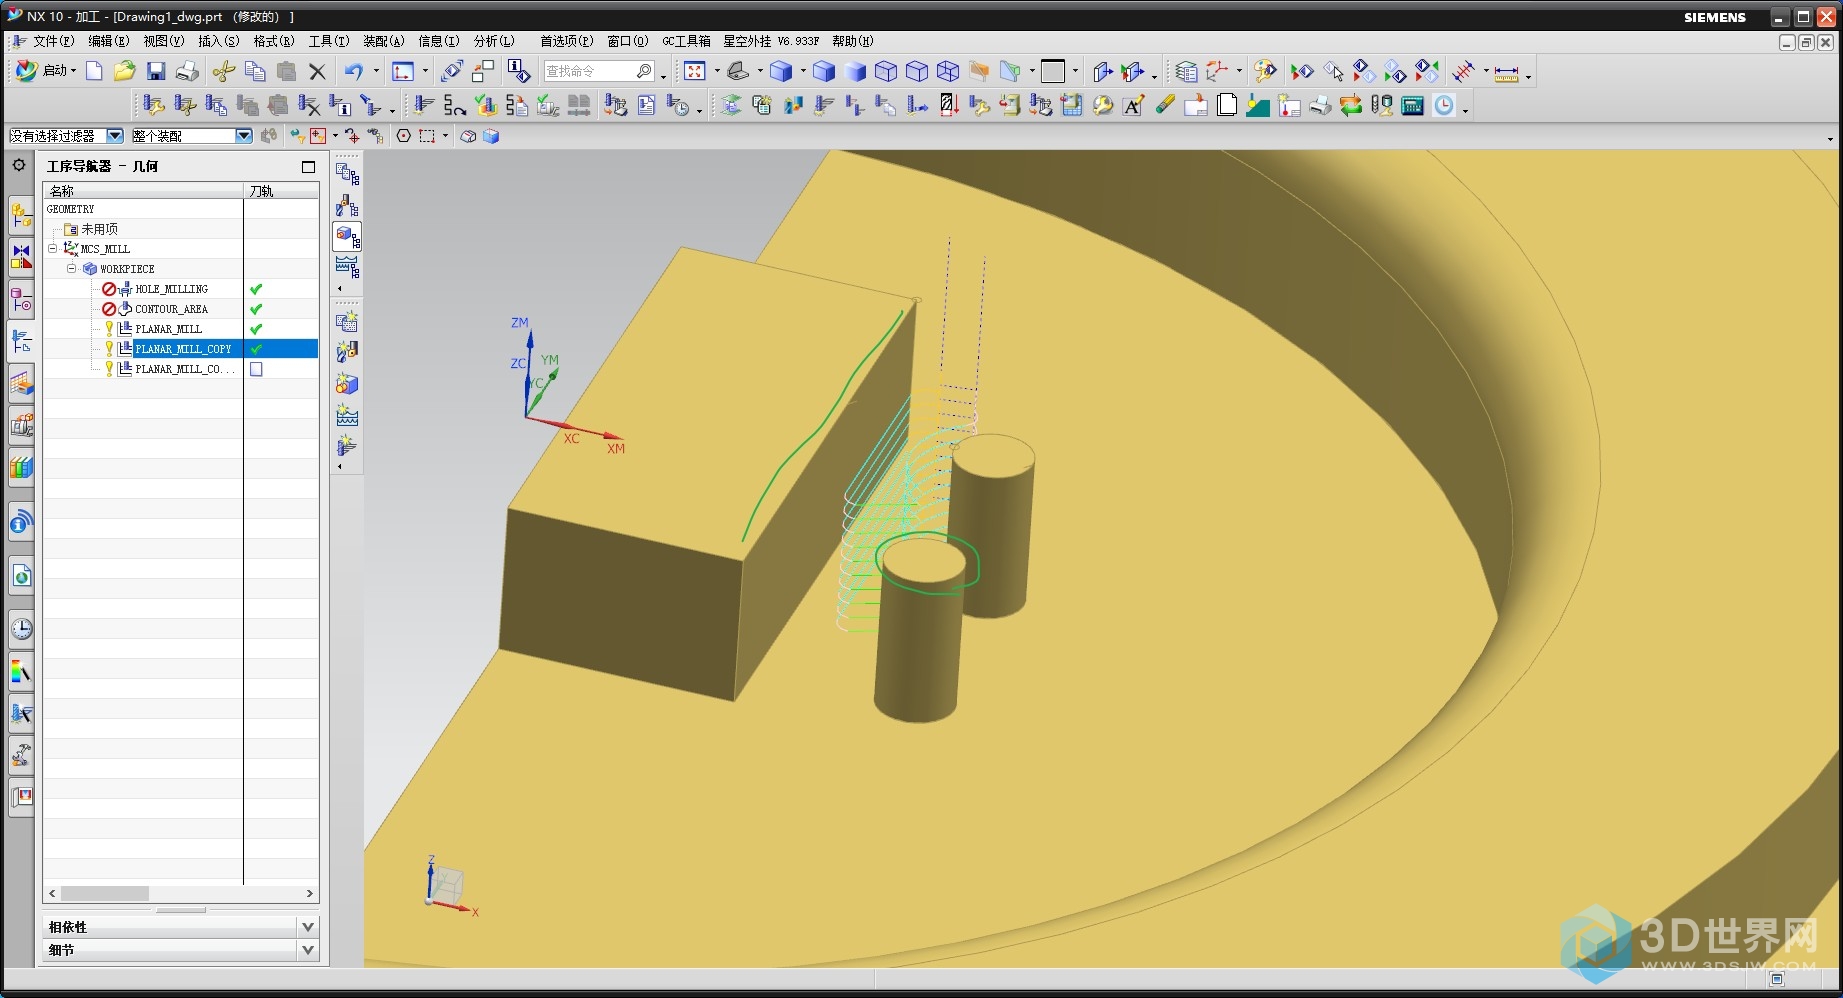
Task: Click the CONTOUR_AREA toolpath checkmark
Action: pos(256,309)
